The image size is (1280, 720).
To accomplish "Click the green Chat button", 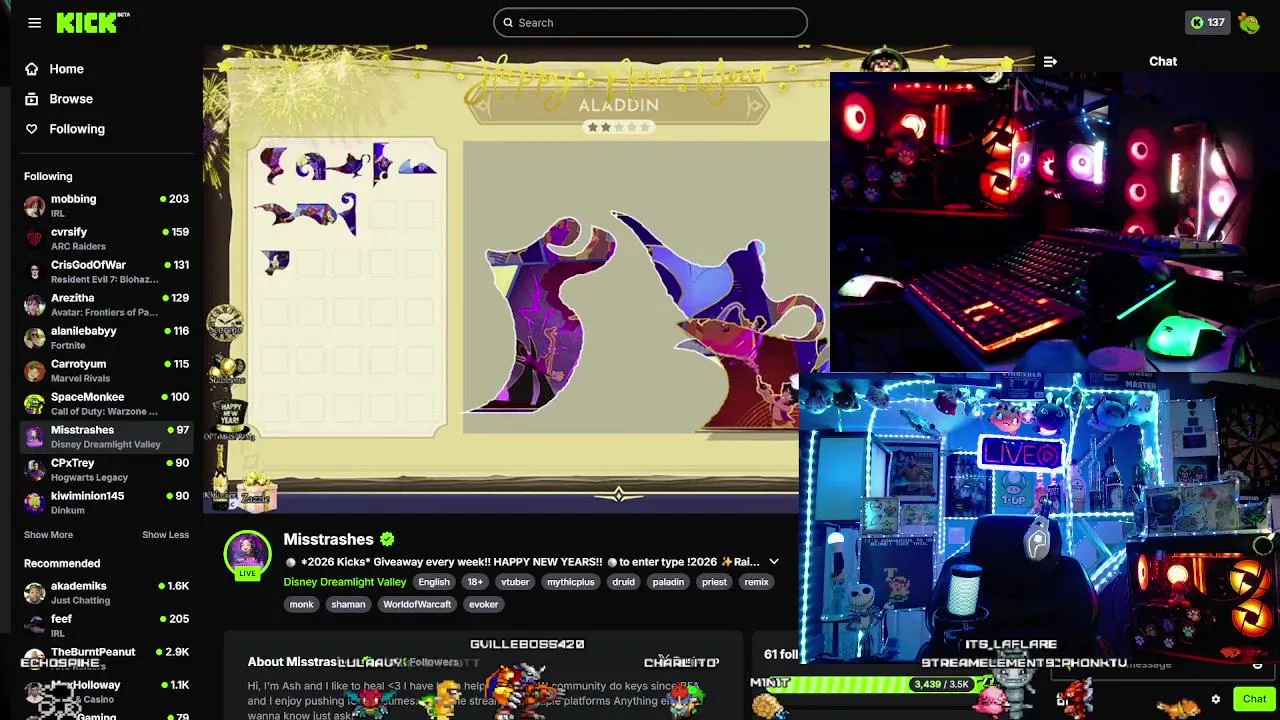I will click(1254, 699).
